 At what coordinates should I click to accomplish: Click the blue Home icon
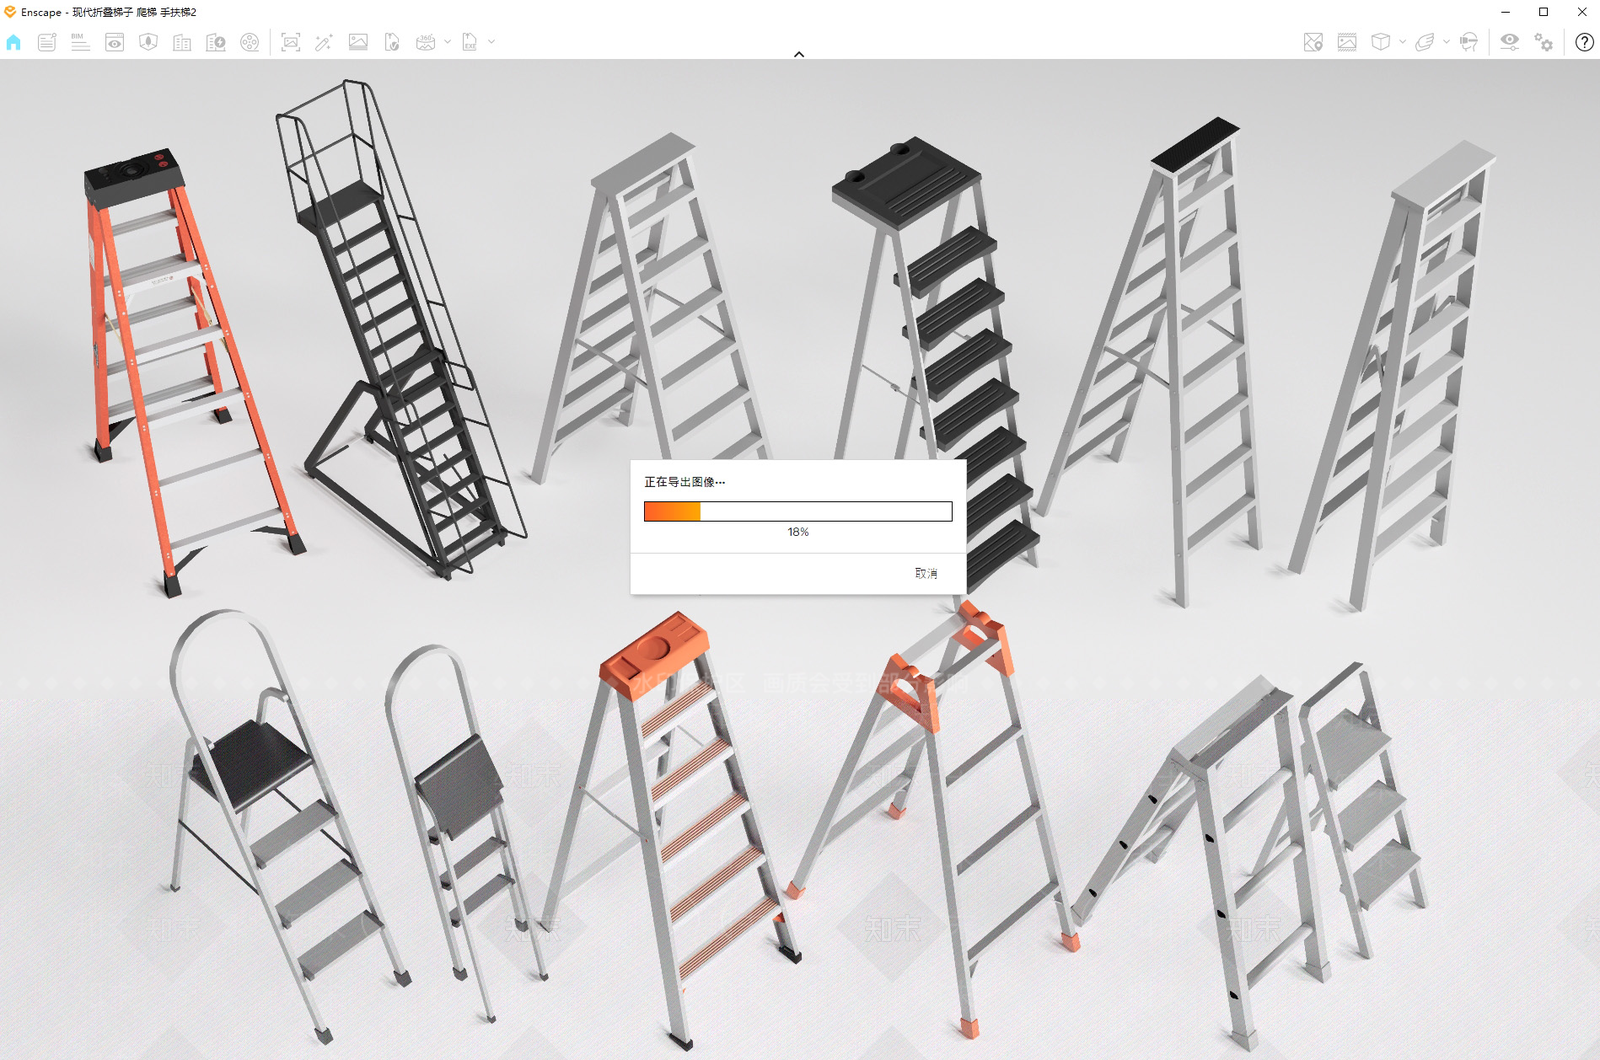[13, 42]
